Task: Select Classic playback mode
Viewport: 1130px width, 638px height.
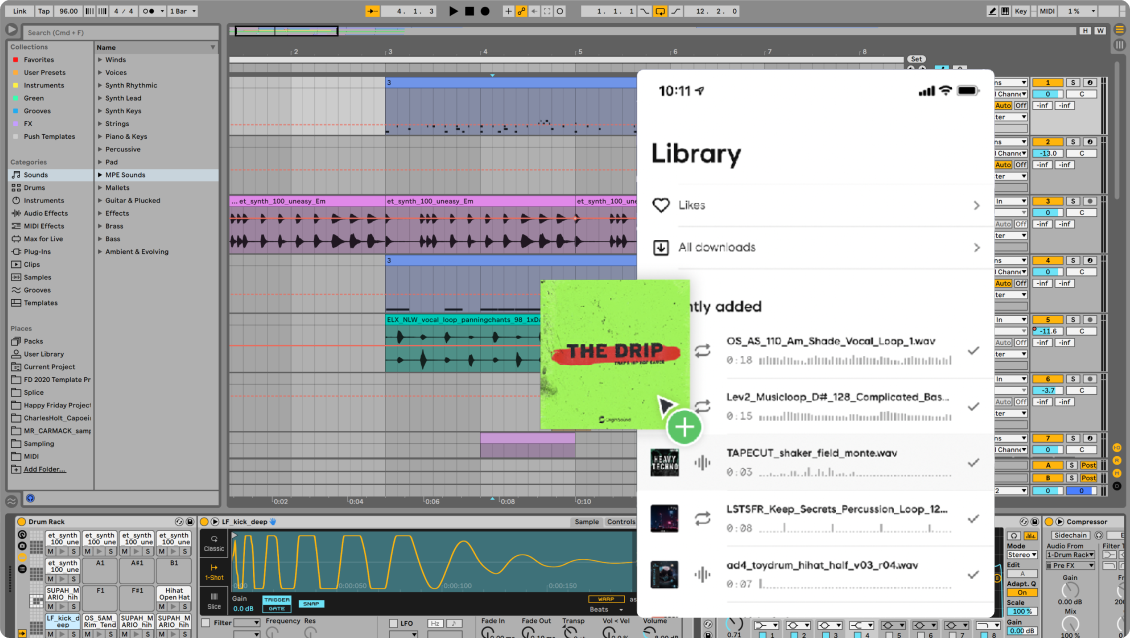Action: [x=214, y=544]
